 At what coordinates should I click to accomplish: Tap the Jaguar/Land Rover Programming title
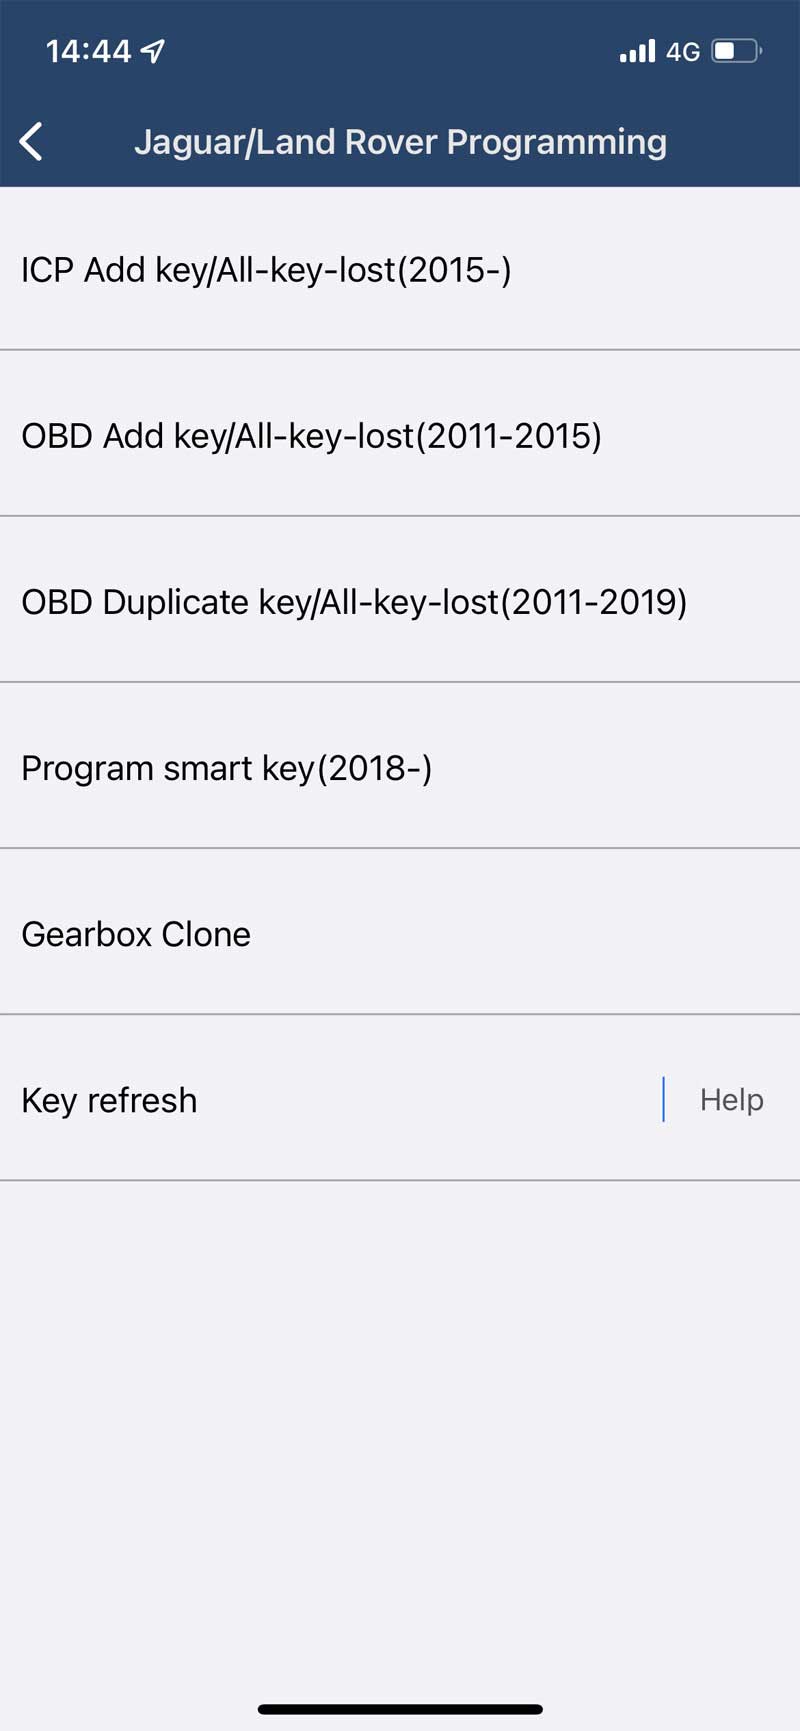400,141
